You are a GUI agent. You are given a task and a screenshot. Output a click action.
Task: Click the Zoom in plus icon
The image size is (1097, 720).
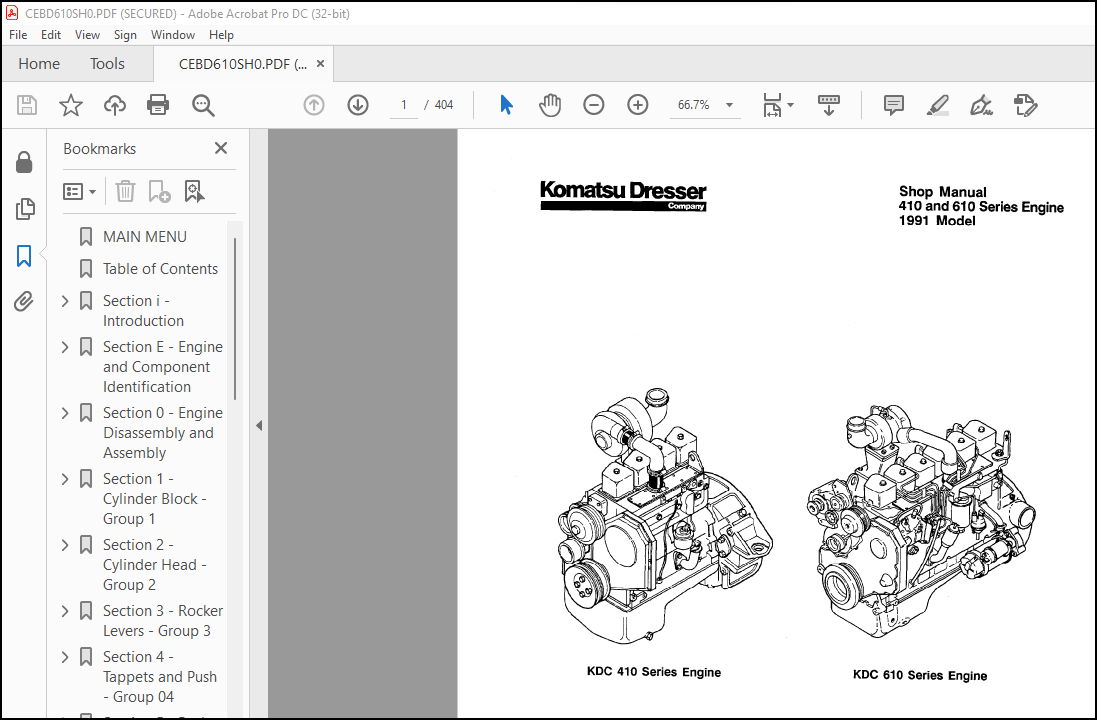(637, 105)
